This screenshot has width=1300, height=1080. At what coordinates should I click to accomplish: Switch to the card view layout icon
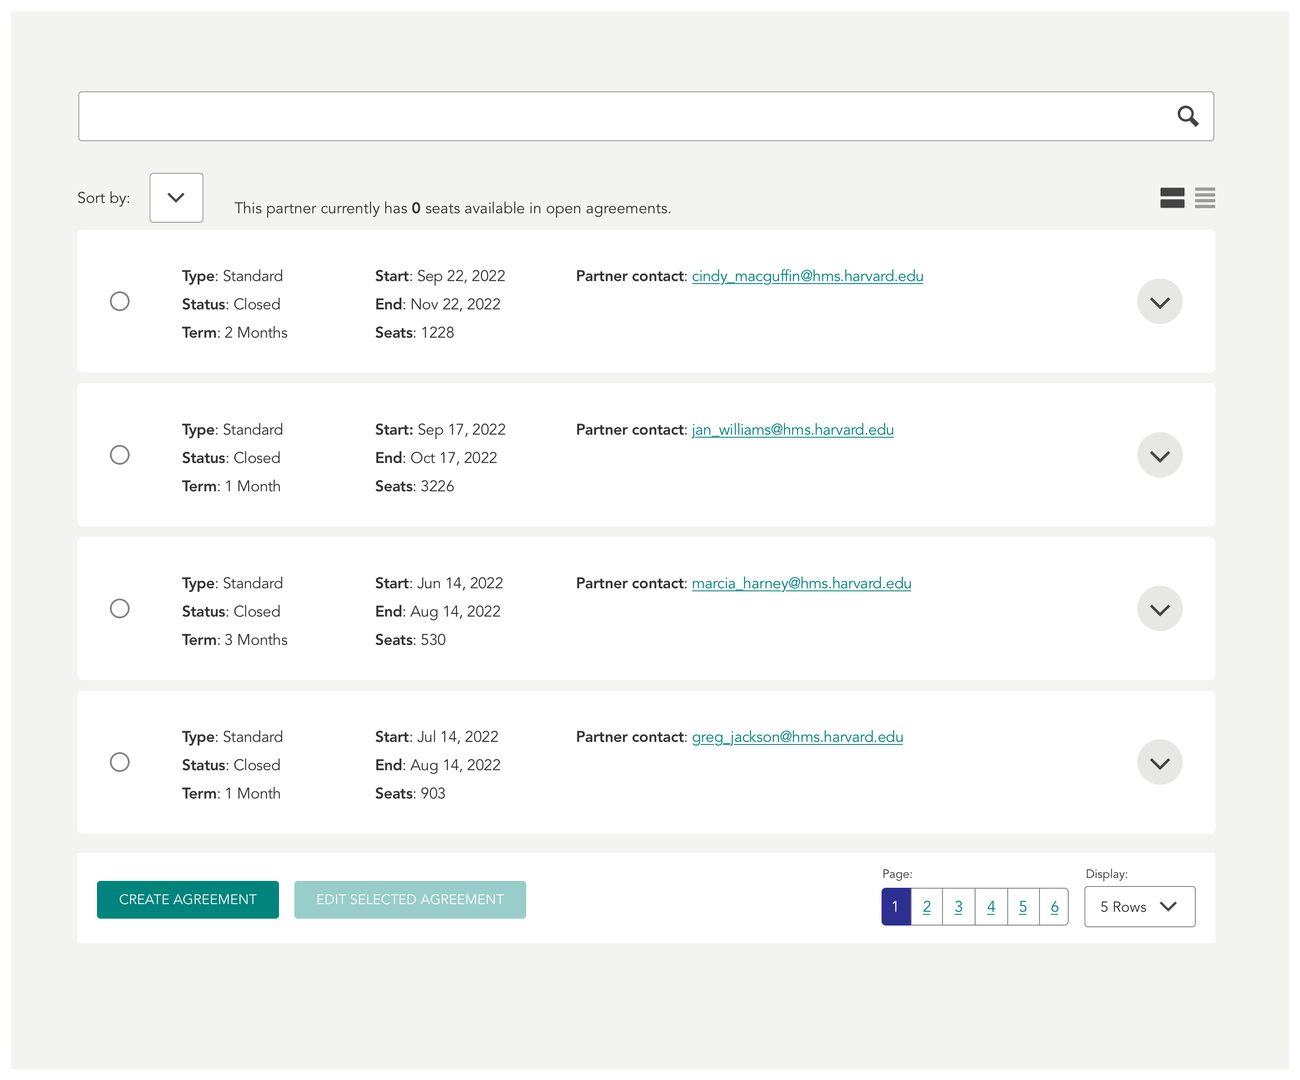tap(1172, 198)
